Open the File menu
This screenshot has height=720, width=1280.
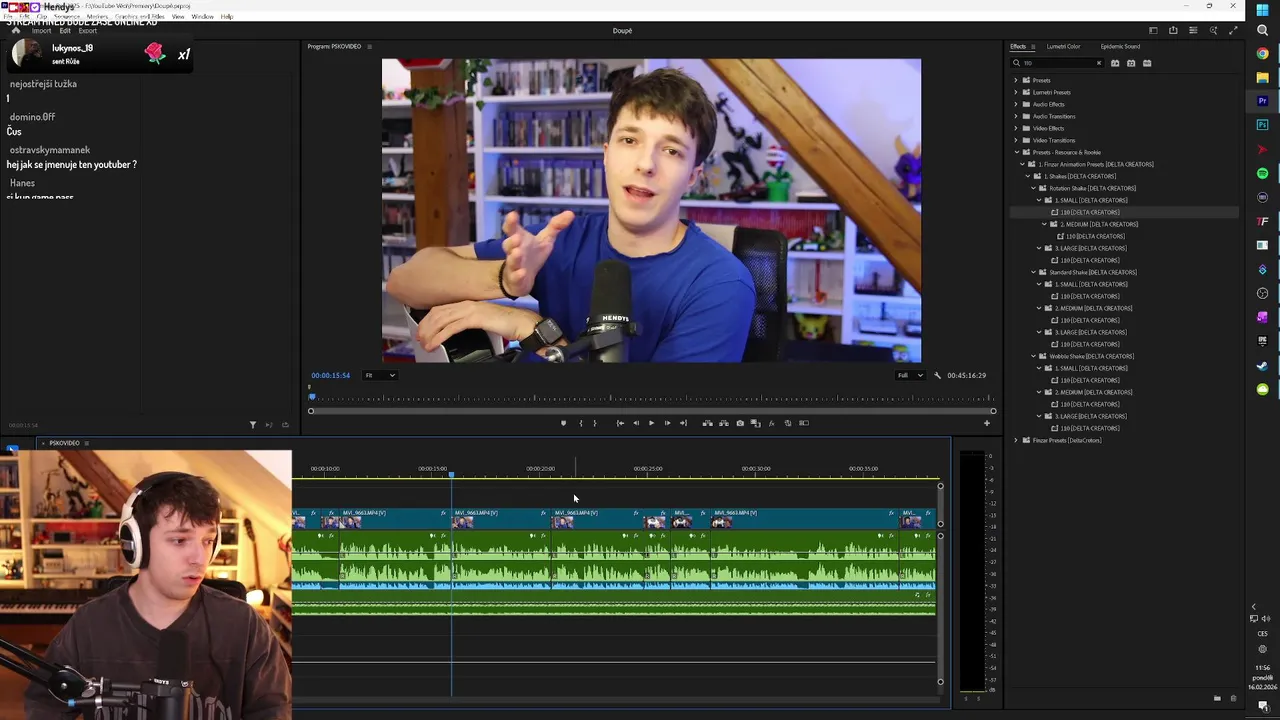coord(10,17)
